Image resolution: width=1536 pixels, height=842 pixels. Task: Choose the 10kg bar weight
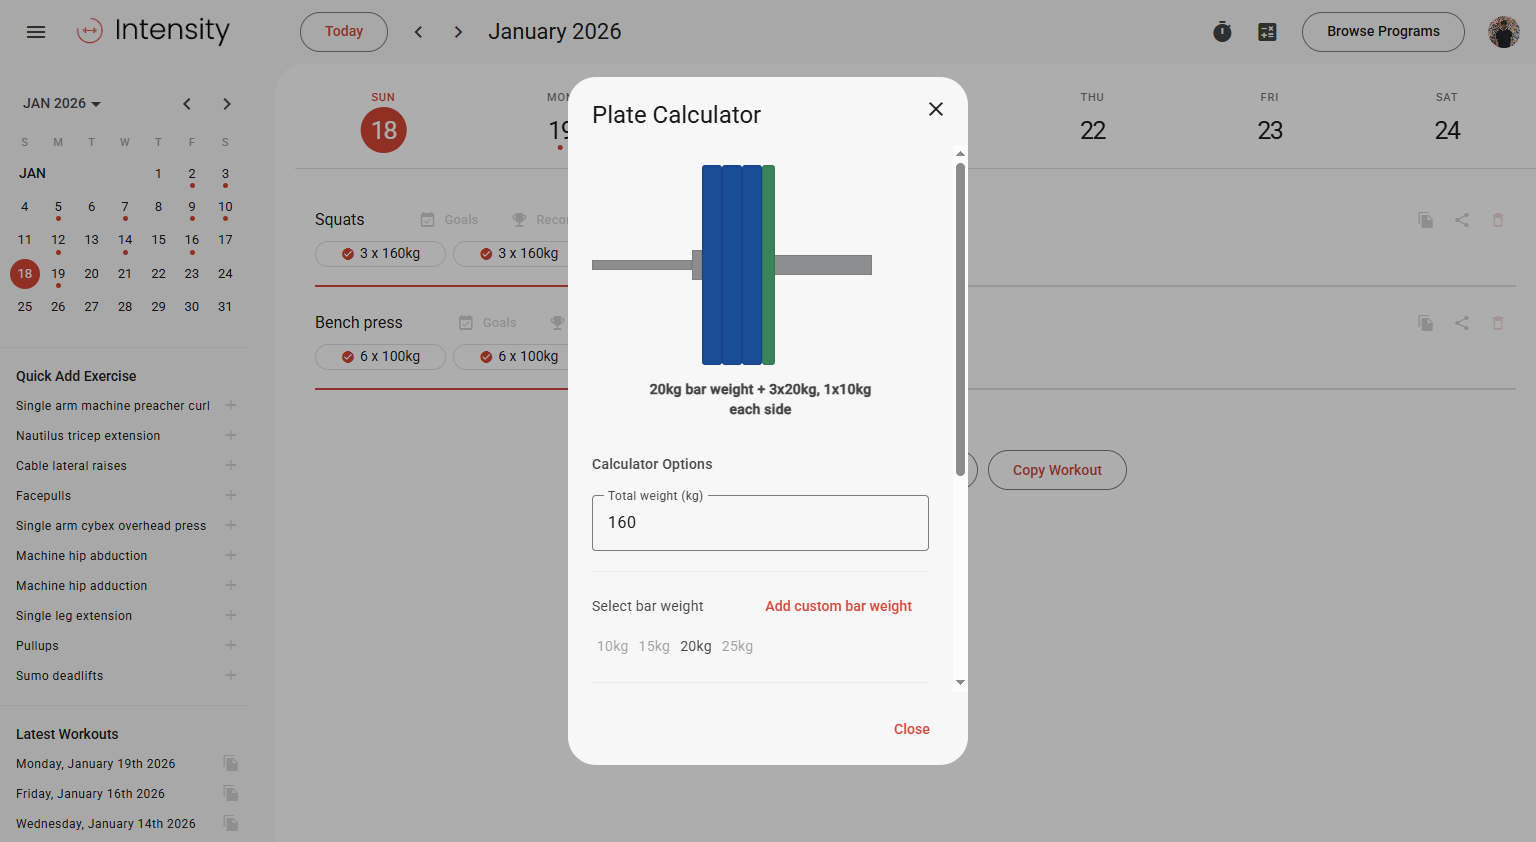tap(612, 647)
